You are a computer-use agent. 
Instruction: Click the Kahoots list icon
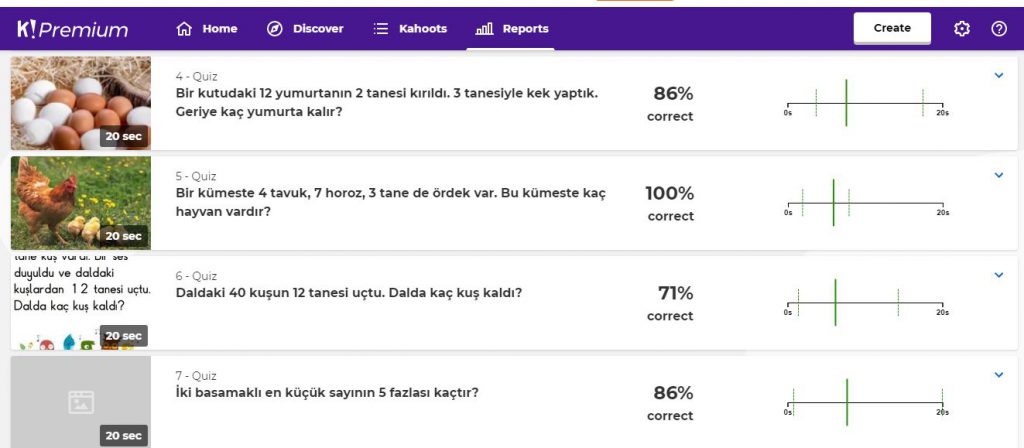[381, 29]
